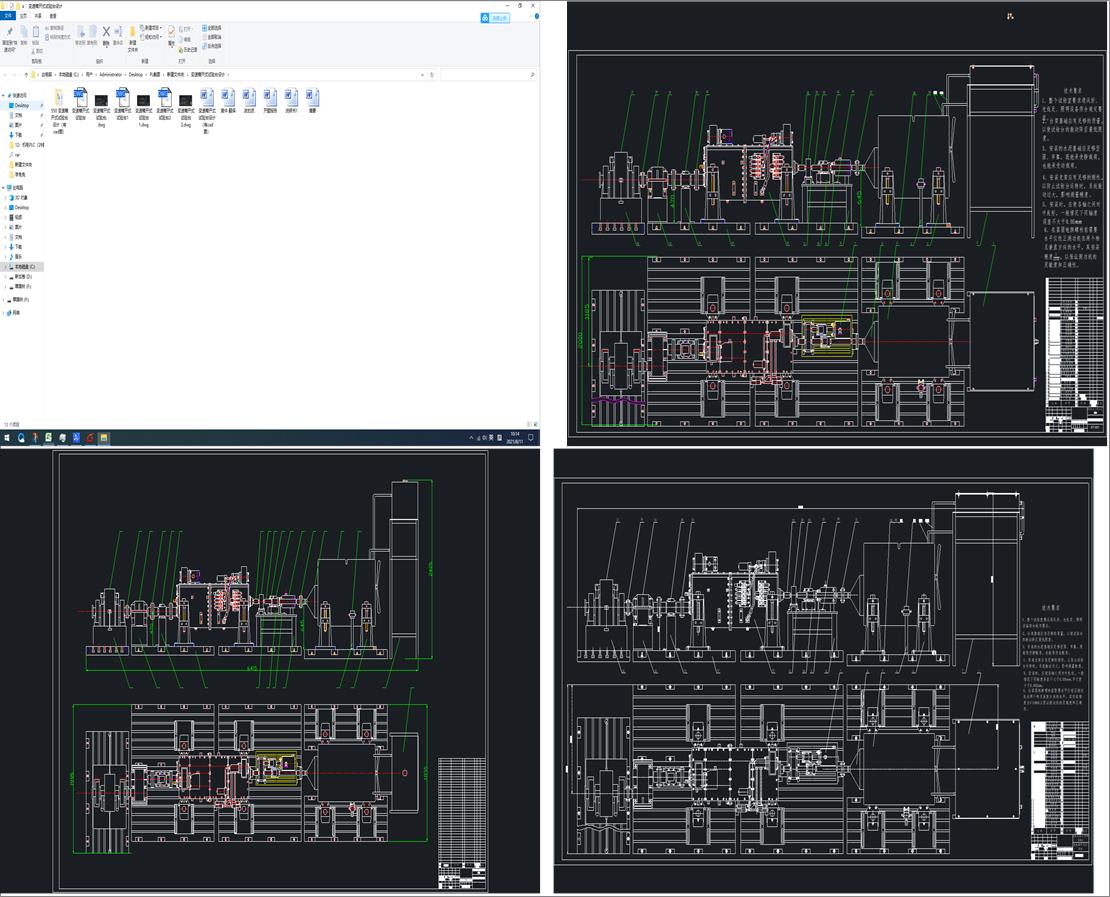The image size is (1110, 897).
Task: Select pinned Downloads under Quick access
Action: pyautogui.click(x=17, y=135)
